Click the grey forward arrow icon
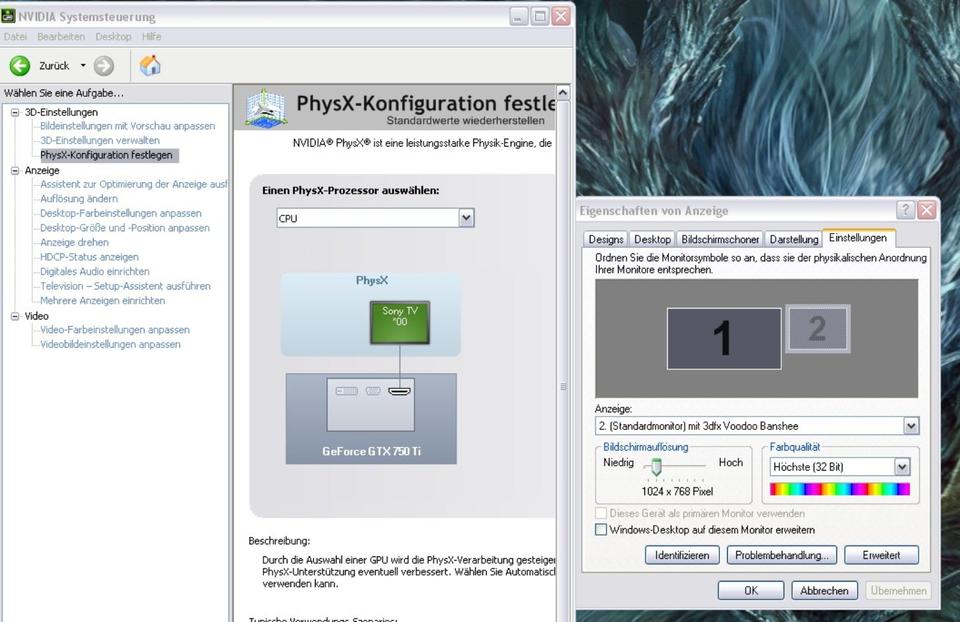This screenshot has height=622, width=960. tap(104, 66)
